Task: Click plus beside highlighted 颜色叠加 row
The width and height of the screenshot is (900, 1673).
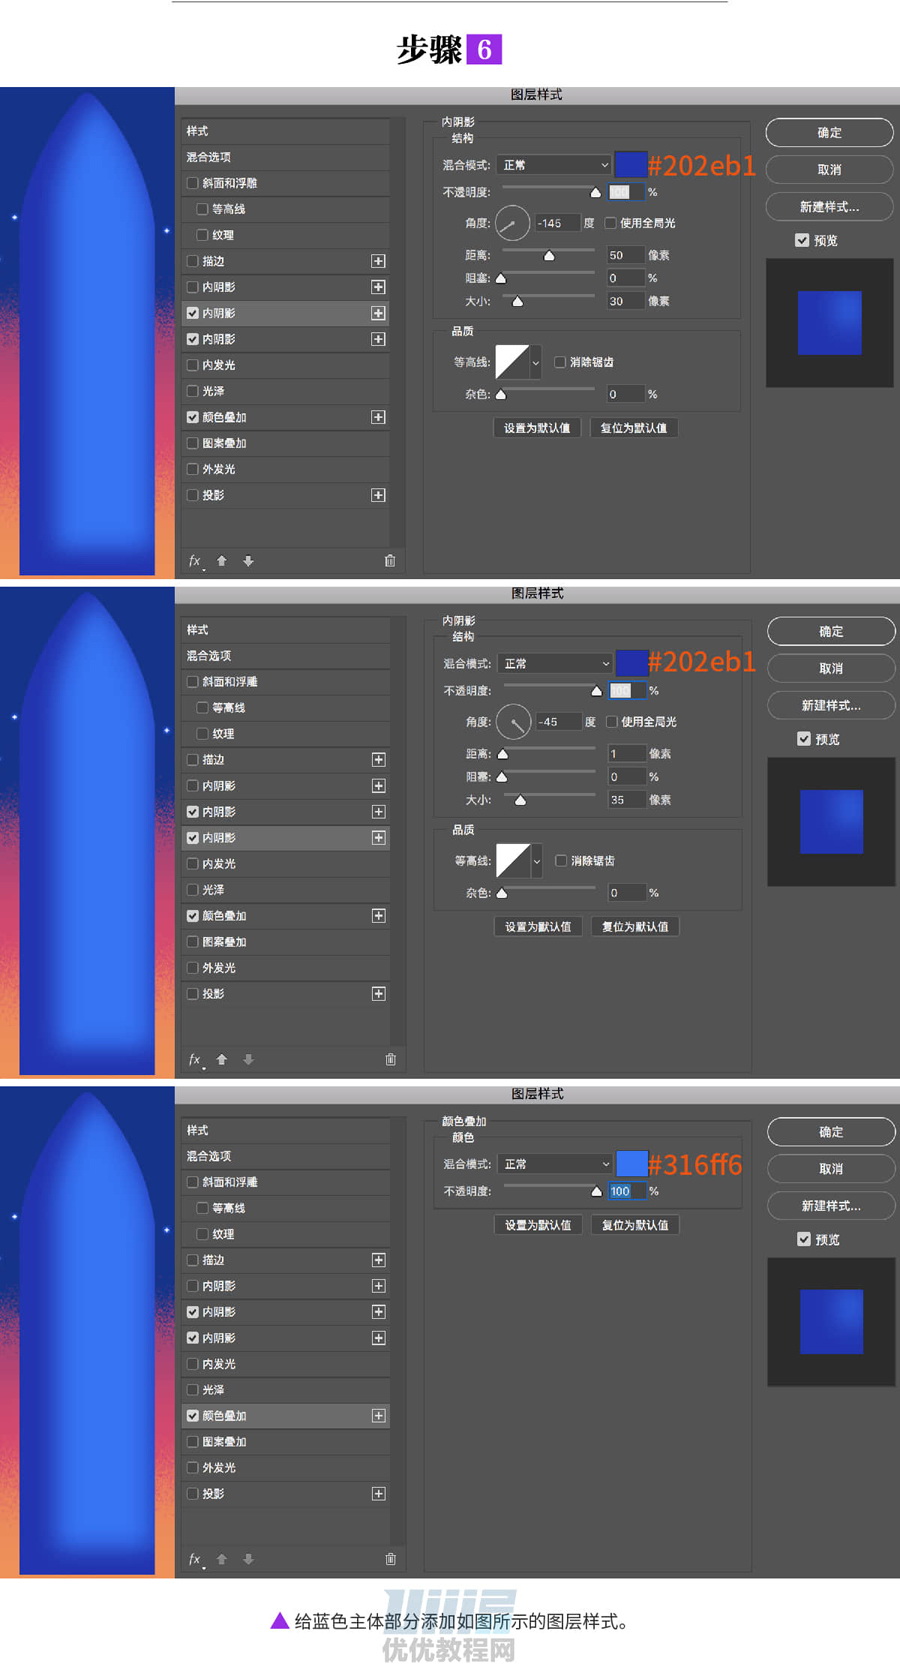Action: (378, 1416)
